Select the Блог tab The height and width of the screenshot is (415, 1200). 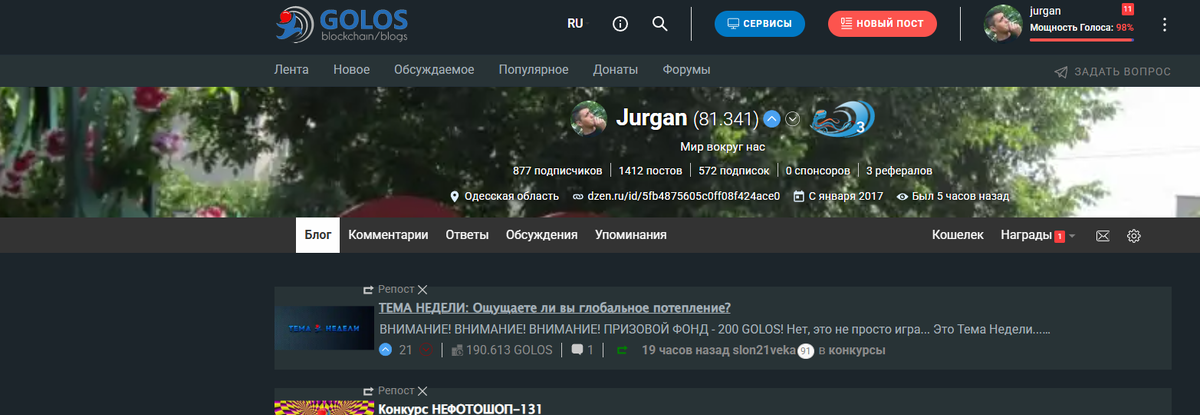pyautogui.click(x=317, y=235)
